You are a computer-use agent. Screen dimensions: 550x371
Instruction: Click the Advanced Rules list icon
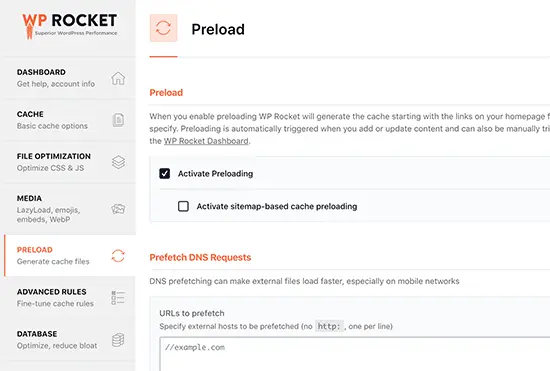pos(118,297)
